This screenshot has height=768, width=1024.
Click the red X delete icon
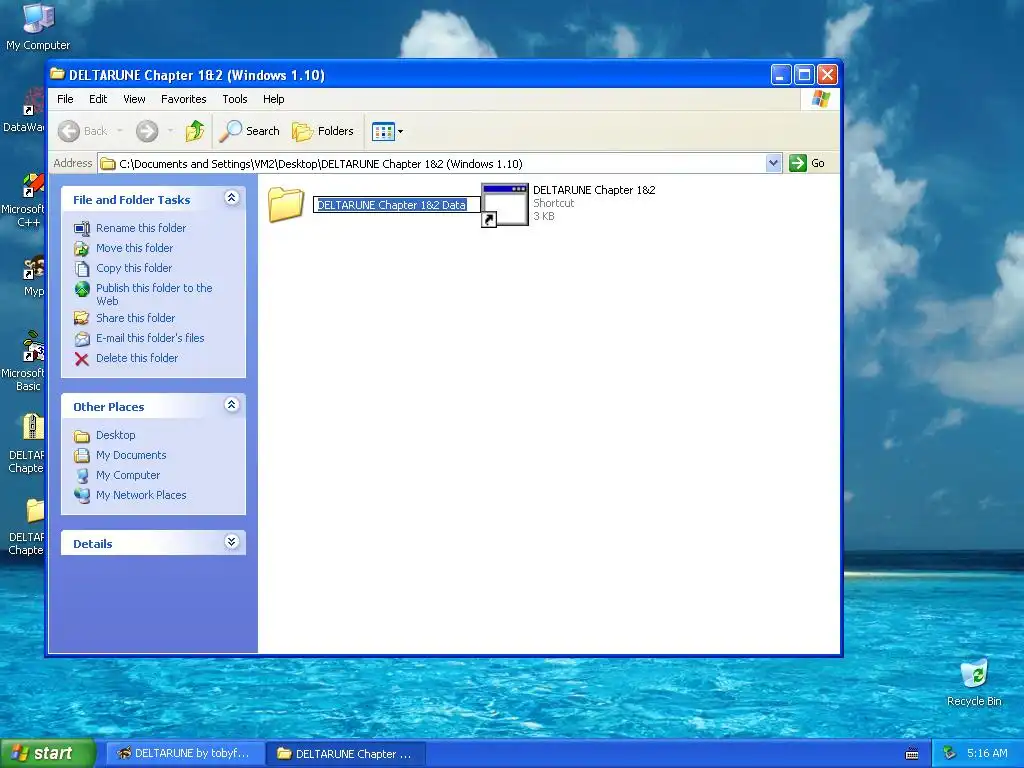(x=82, y=359)
